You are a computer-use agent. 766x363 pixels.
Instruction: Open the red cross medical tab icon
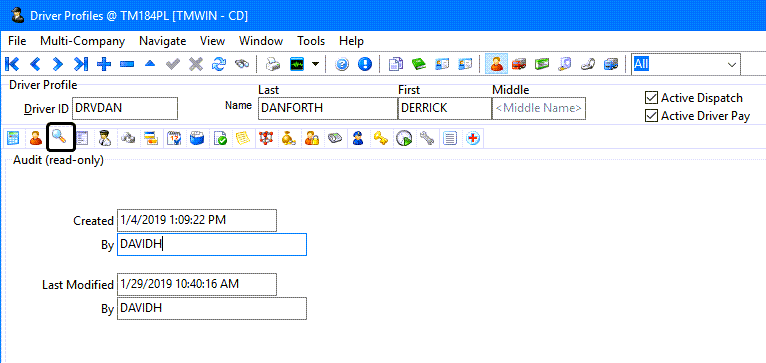click(x=473, y=139)
